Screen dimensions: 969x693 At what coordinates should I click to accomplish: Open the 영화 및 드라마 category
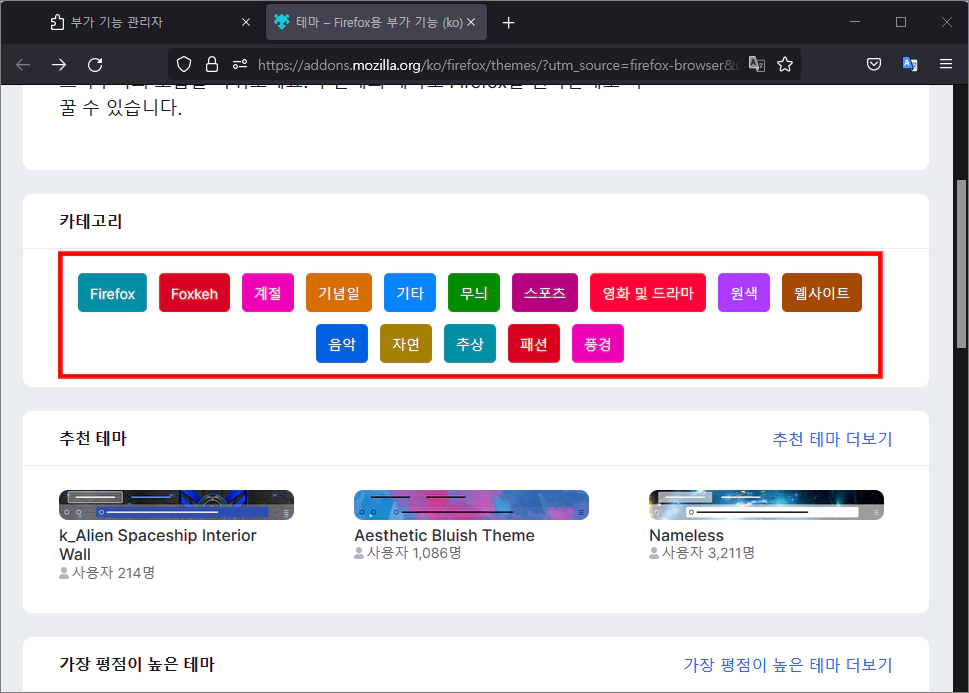click(648, 293)
